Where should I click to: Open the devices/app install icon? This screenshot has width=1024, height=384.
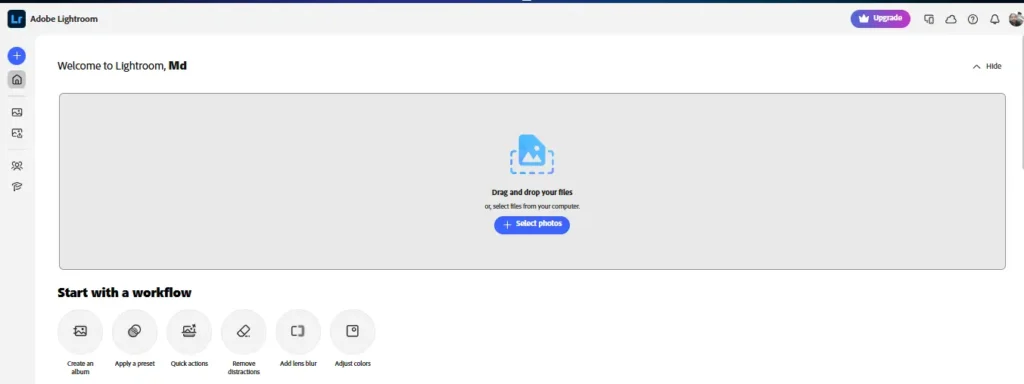[929, 20]
